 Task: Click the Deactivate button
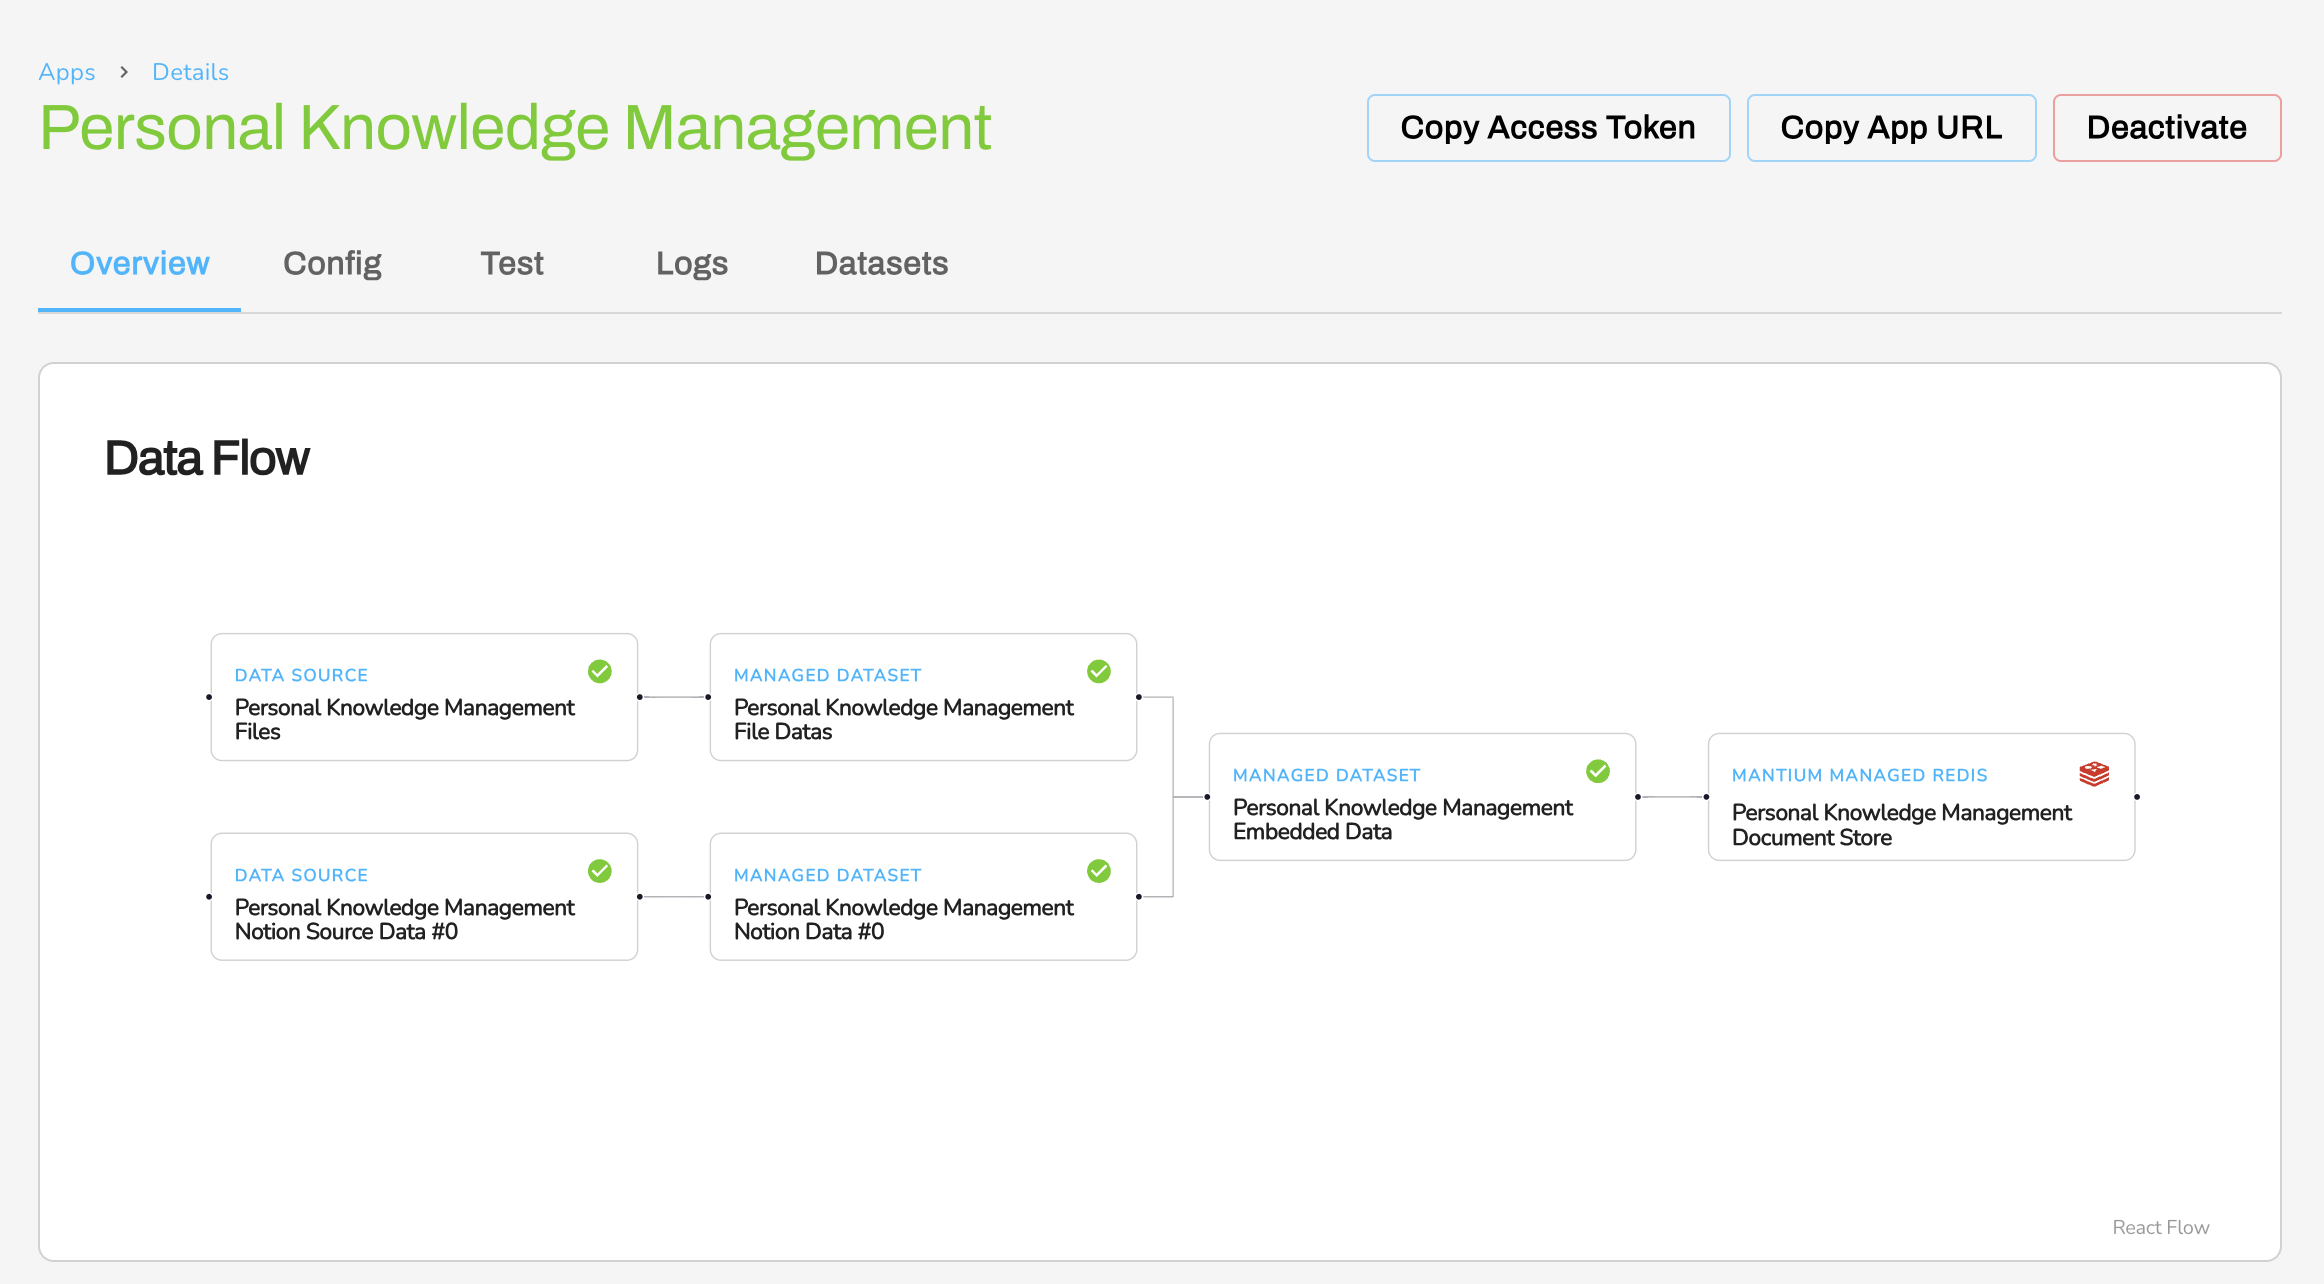coord(2166,128)
